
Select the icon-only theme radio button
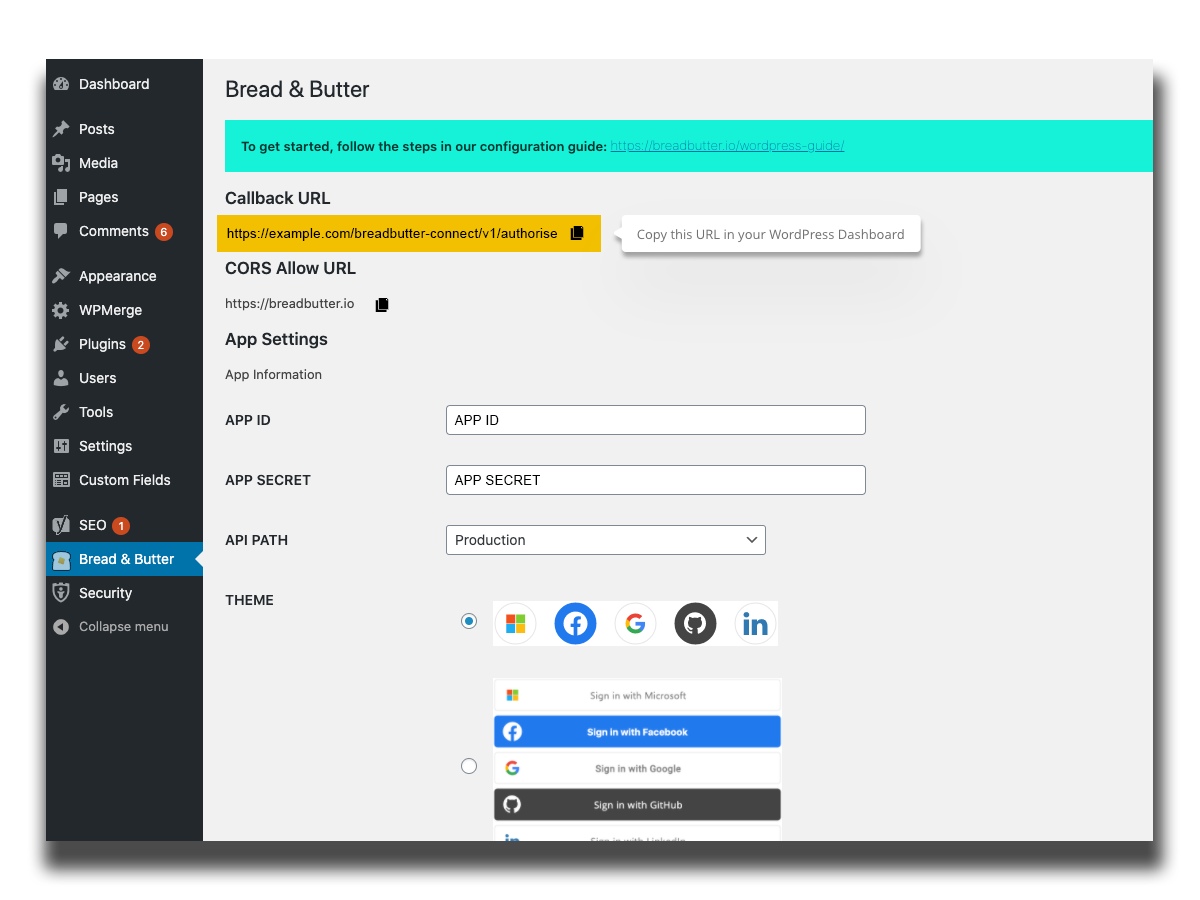coord(469,621)
